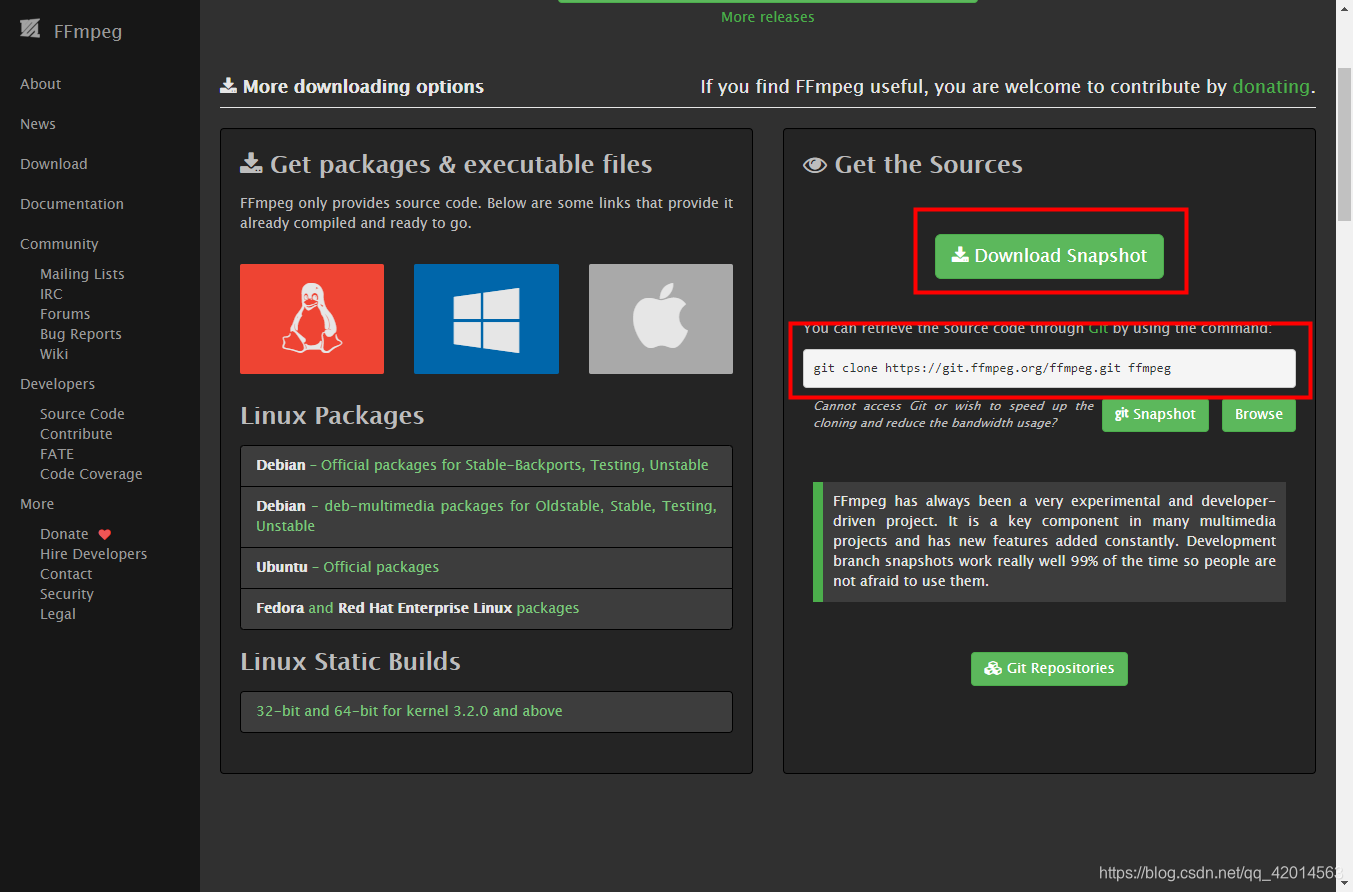Click the FFmpeg logo icon in sidebar

[x=31, y=29]
